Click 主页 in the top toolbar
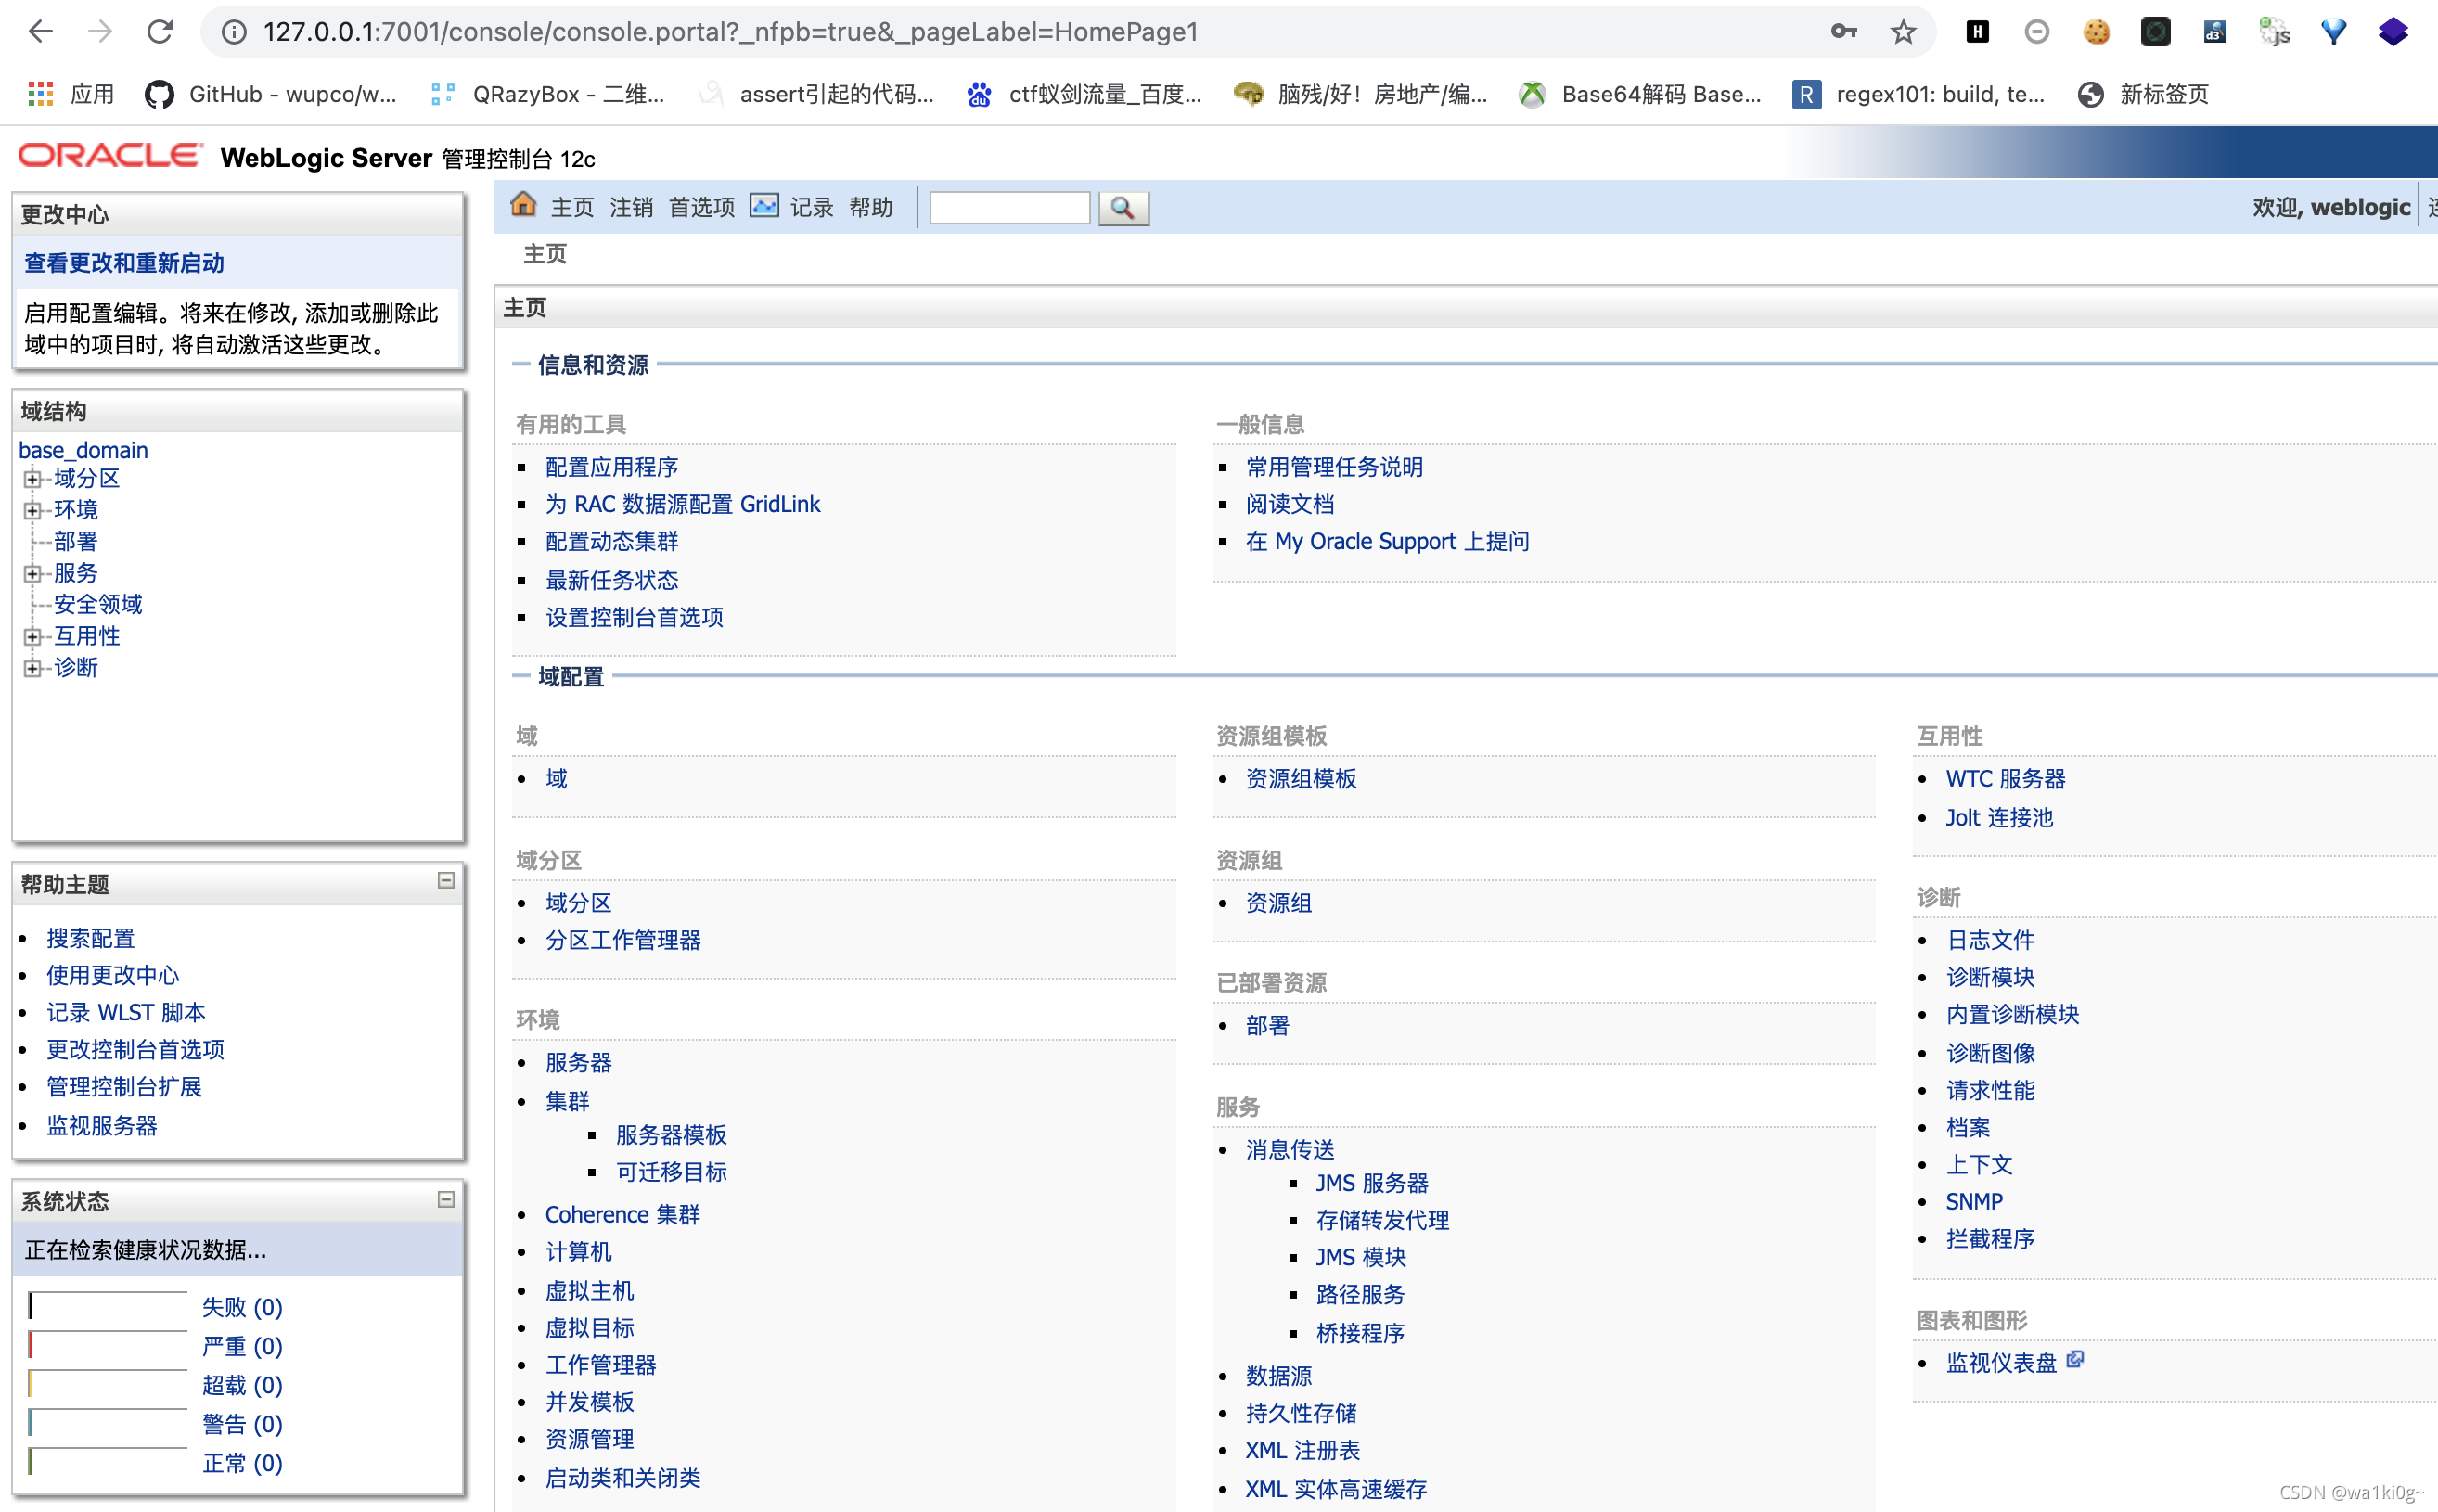 [572, 207]
